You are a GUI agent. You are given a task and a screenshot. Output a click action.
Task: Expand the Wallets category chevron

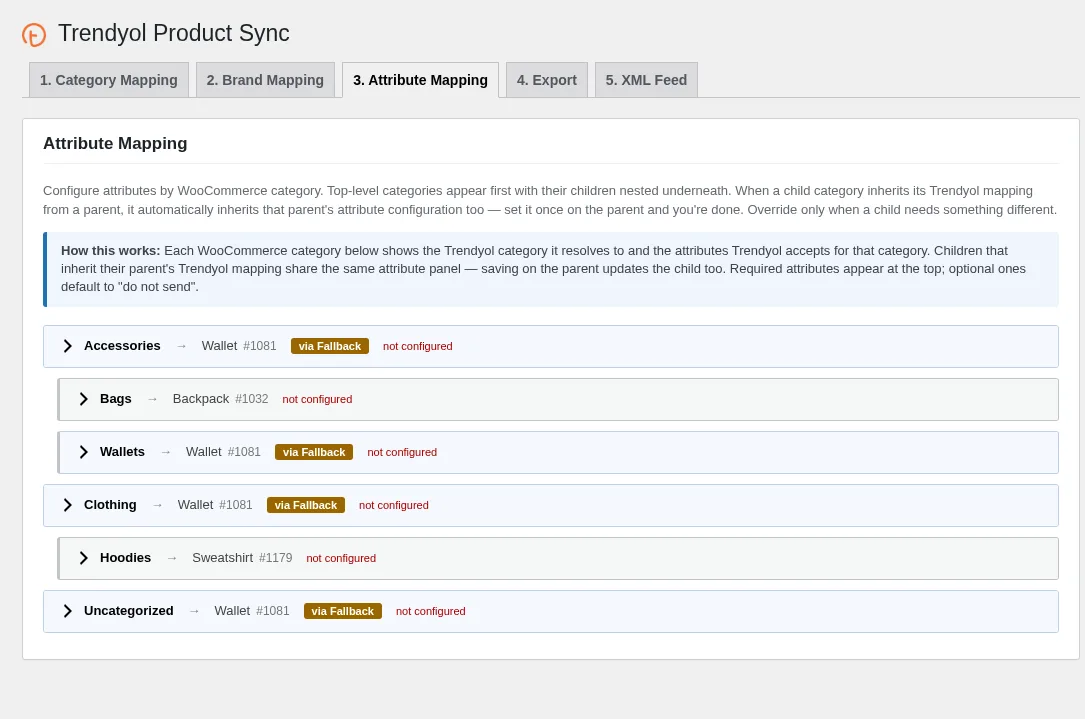click(x=84, y=452)
